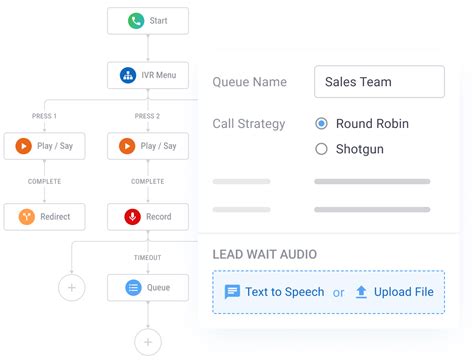
Task: Select the Queue node label
Action: 158,287
